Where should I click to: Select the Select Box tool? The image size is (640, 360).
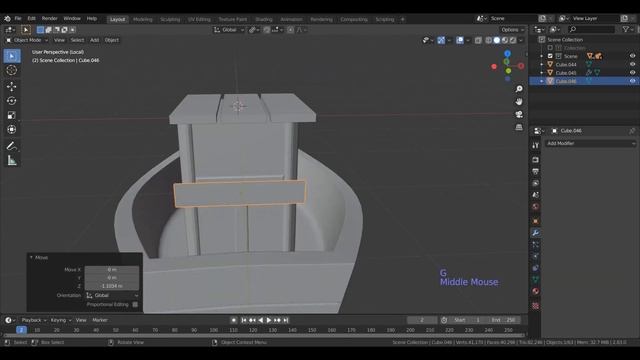click(12, 56)
